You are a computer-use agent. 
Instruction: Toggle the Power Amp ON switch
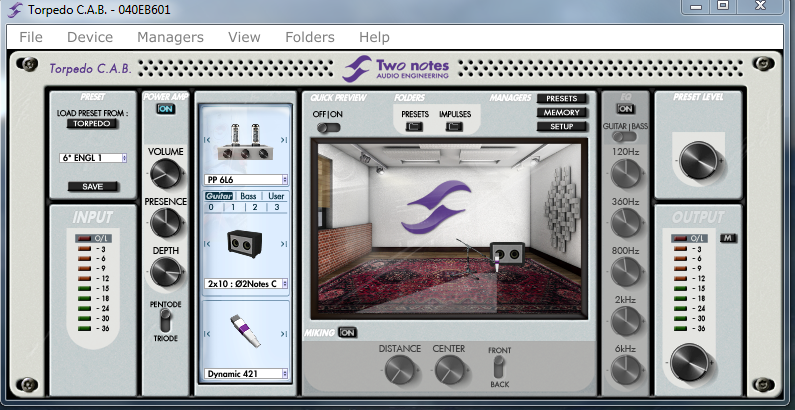click(166, 109)
